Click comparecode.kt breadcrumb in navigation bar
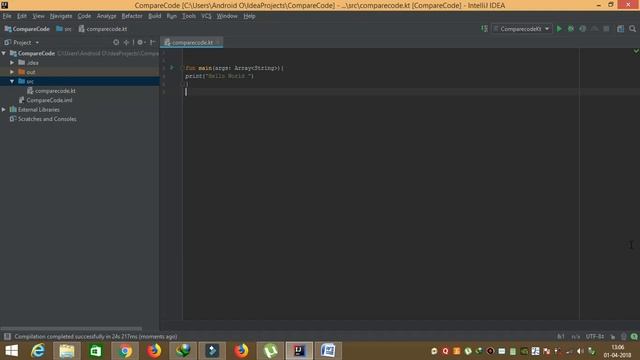 coord(103,29)
